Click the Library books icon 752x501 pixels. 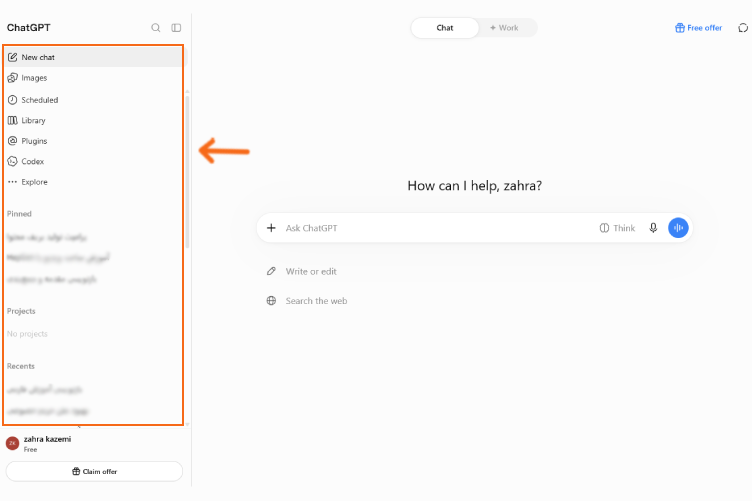(x=12, y=120)
